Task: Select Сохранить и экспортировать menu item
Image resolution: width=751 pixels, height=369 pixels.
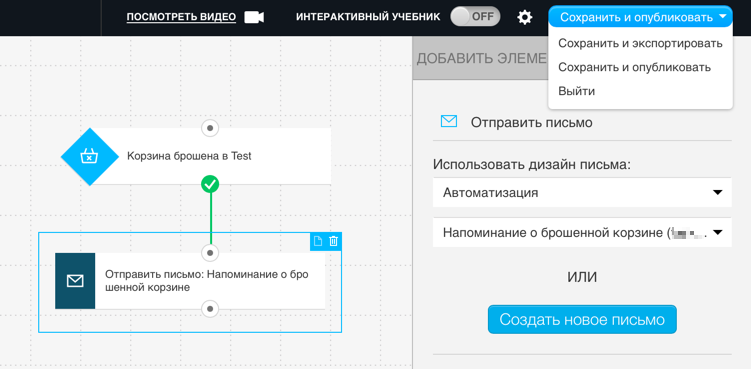Action: coord(640,44)
